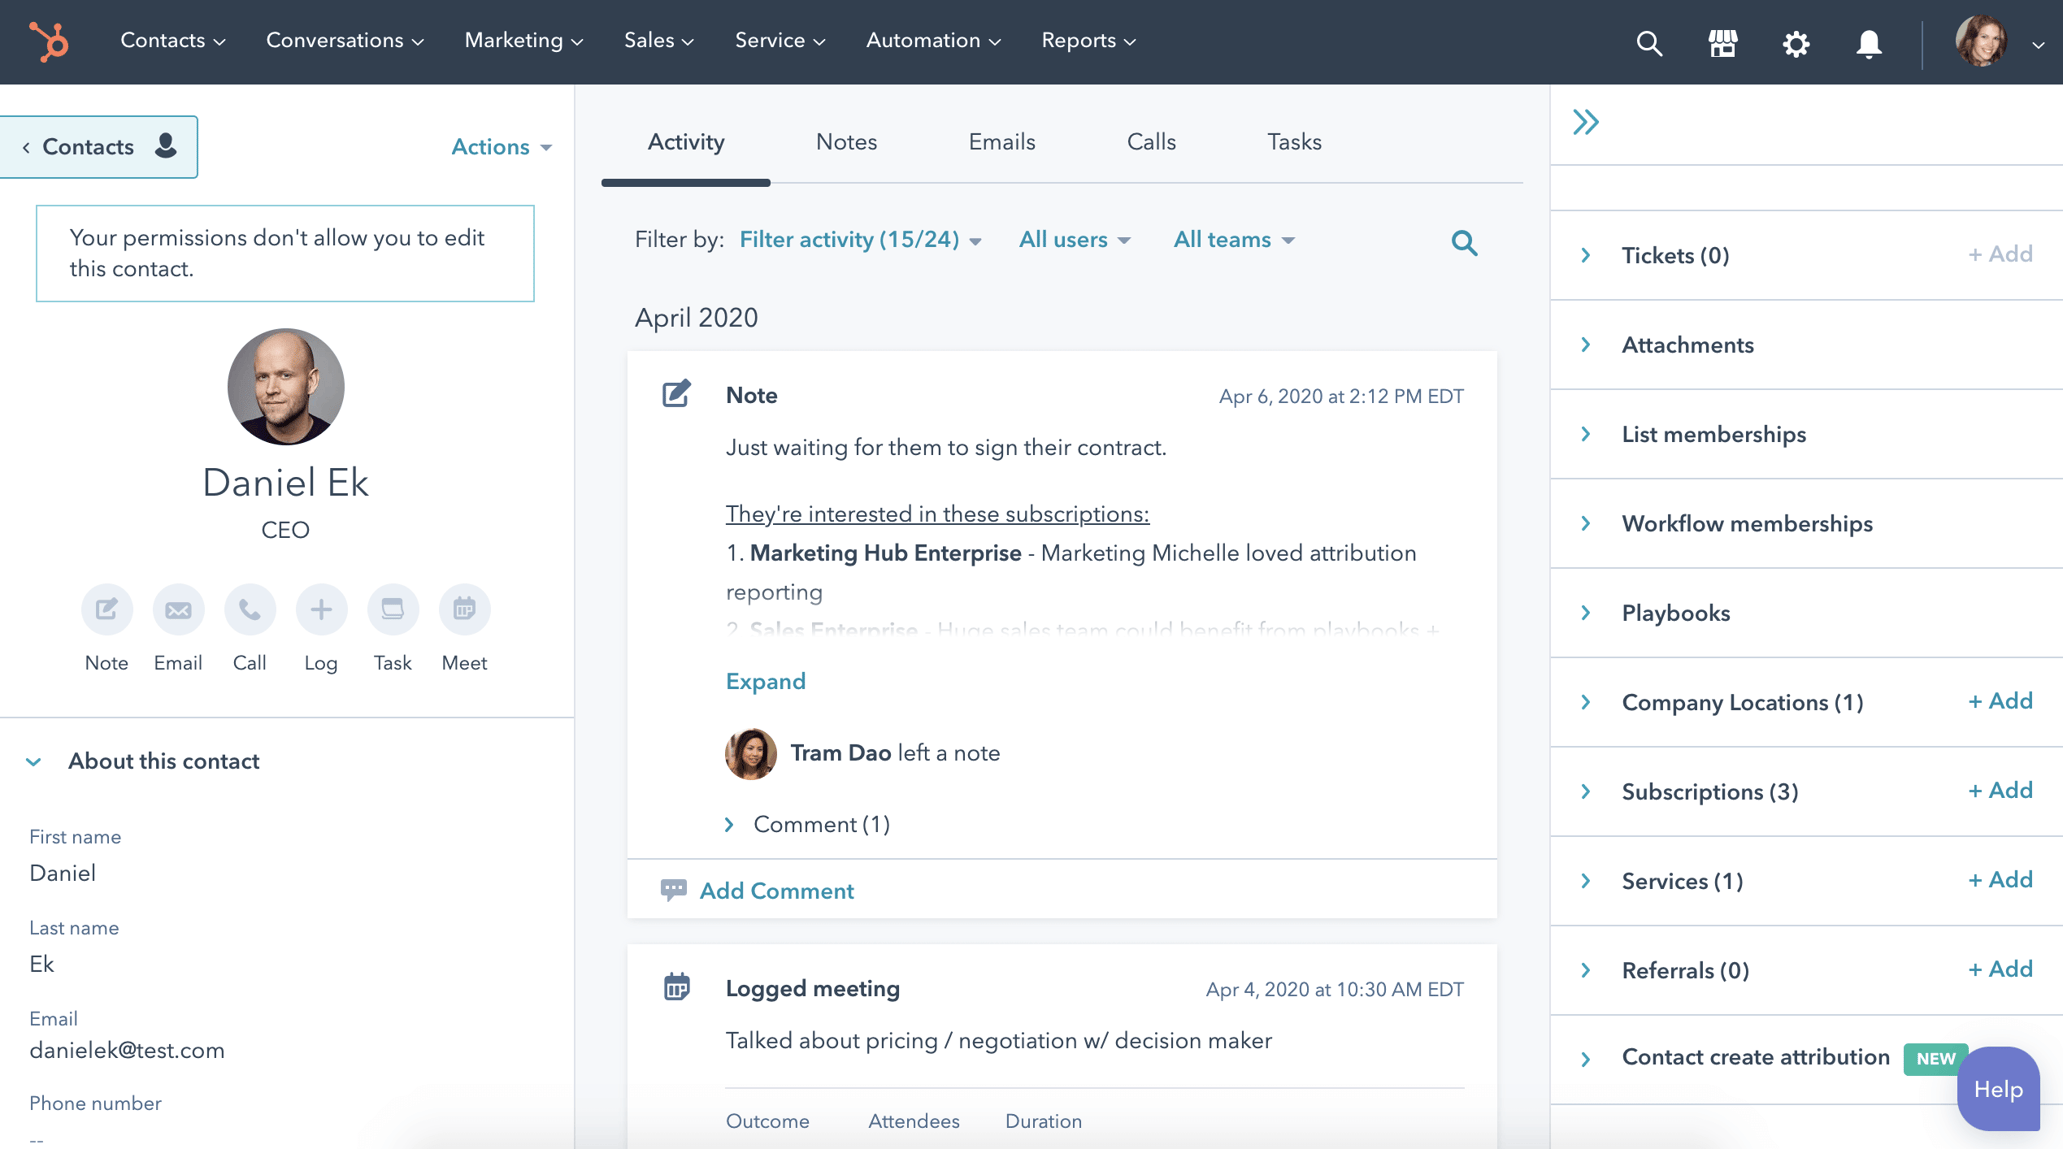
Task: Compose an email via the Email icon
Action: 178,609
